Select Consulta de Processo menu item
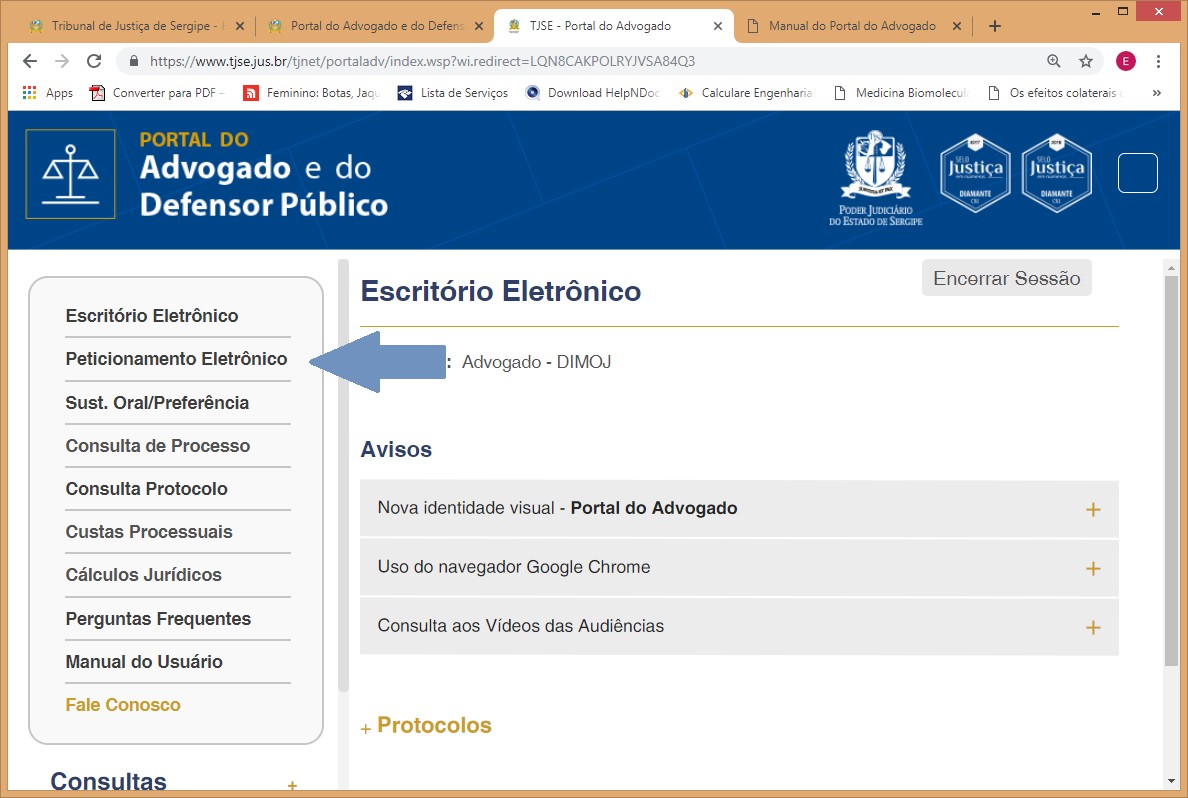 tap(158, 446)
